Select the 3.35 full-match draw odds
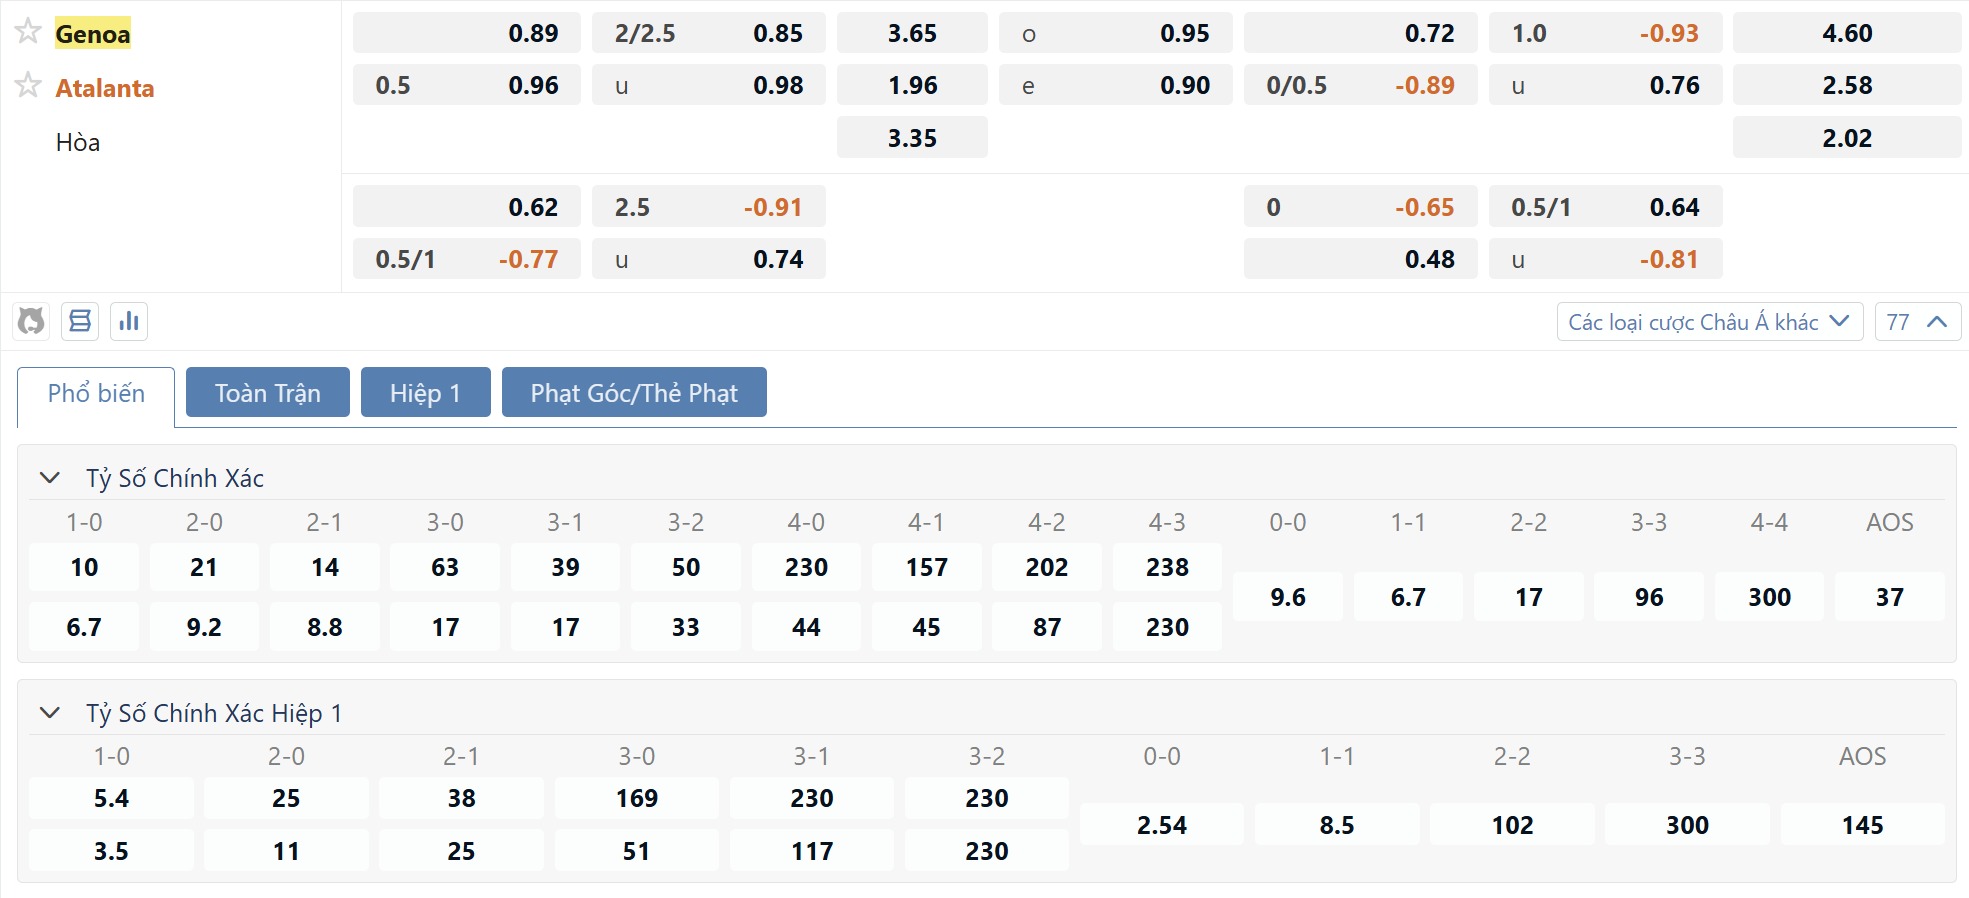This screenshot has height=898, width=1969. point(912,138)
